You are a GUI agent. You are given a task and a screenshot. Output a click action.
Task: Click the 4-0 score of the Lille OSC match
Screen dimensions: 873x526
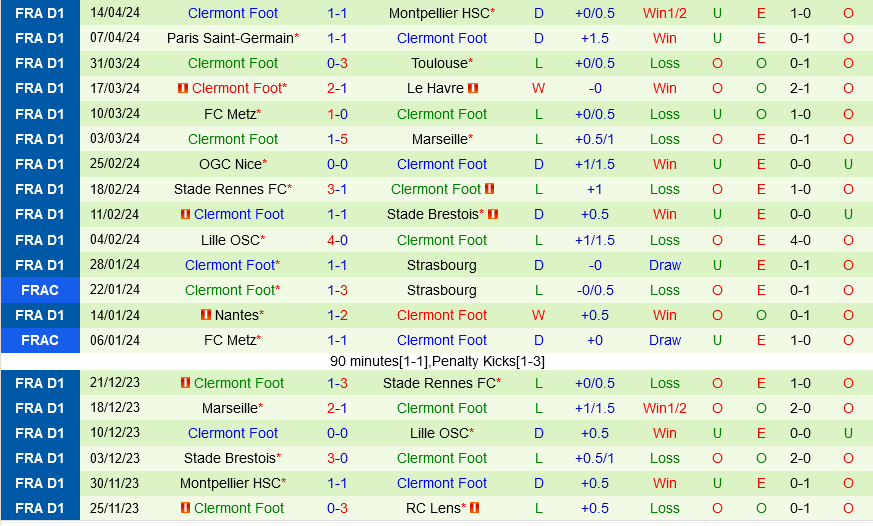(x=337, y=240)
